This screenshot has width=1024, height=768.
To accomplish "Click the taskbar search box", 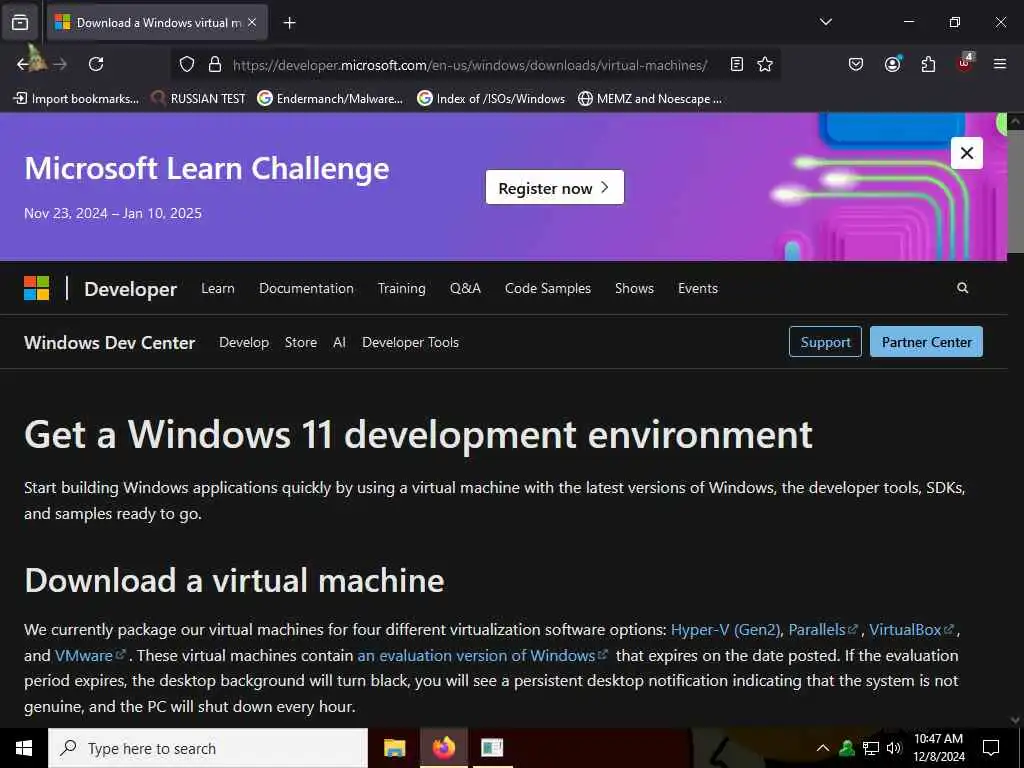I will [208, 748].
